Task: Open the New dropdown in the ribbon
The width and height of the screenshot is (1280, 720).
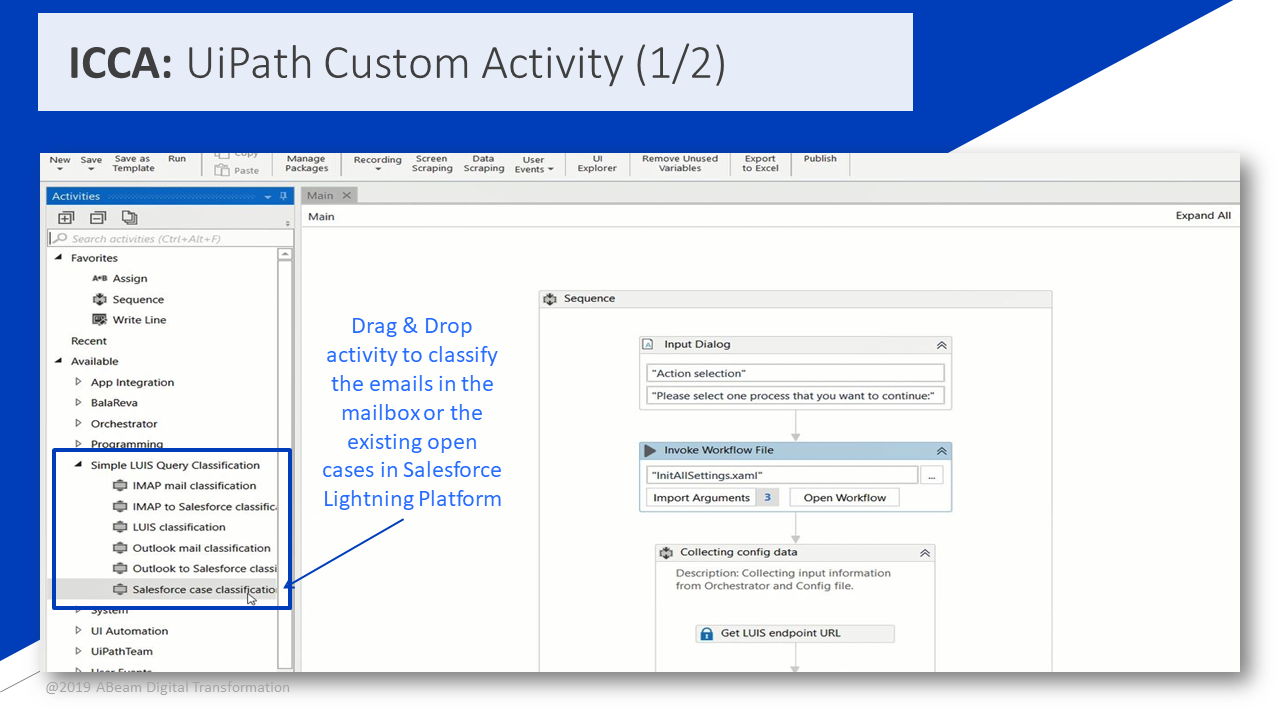Action: point(60,169)
